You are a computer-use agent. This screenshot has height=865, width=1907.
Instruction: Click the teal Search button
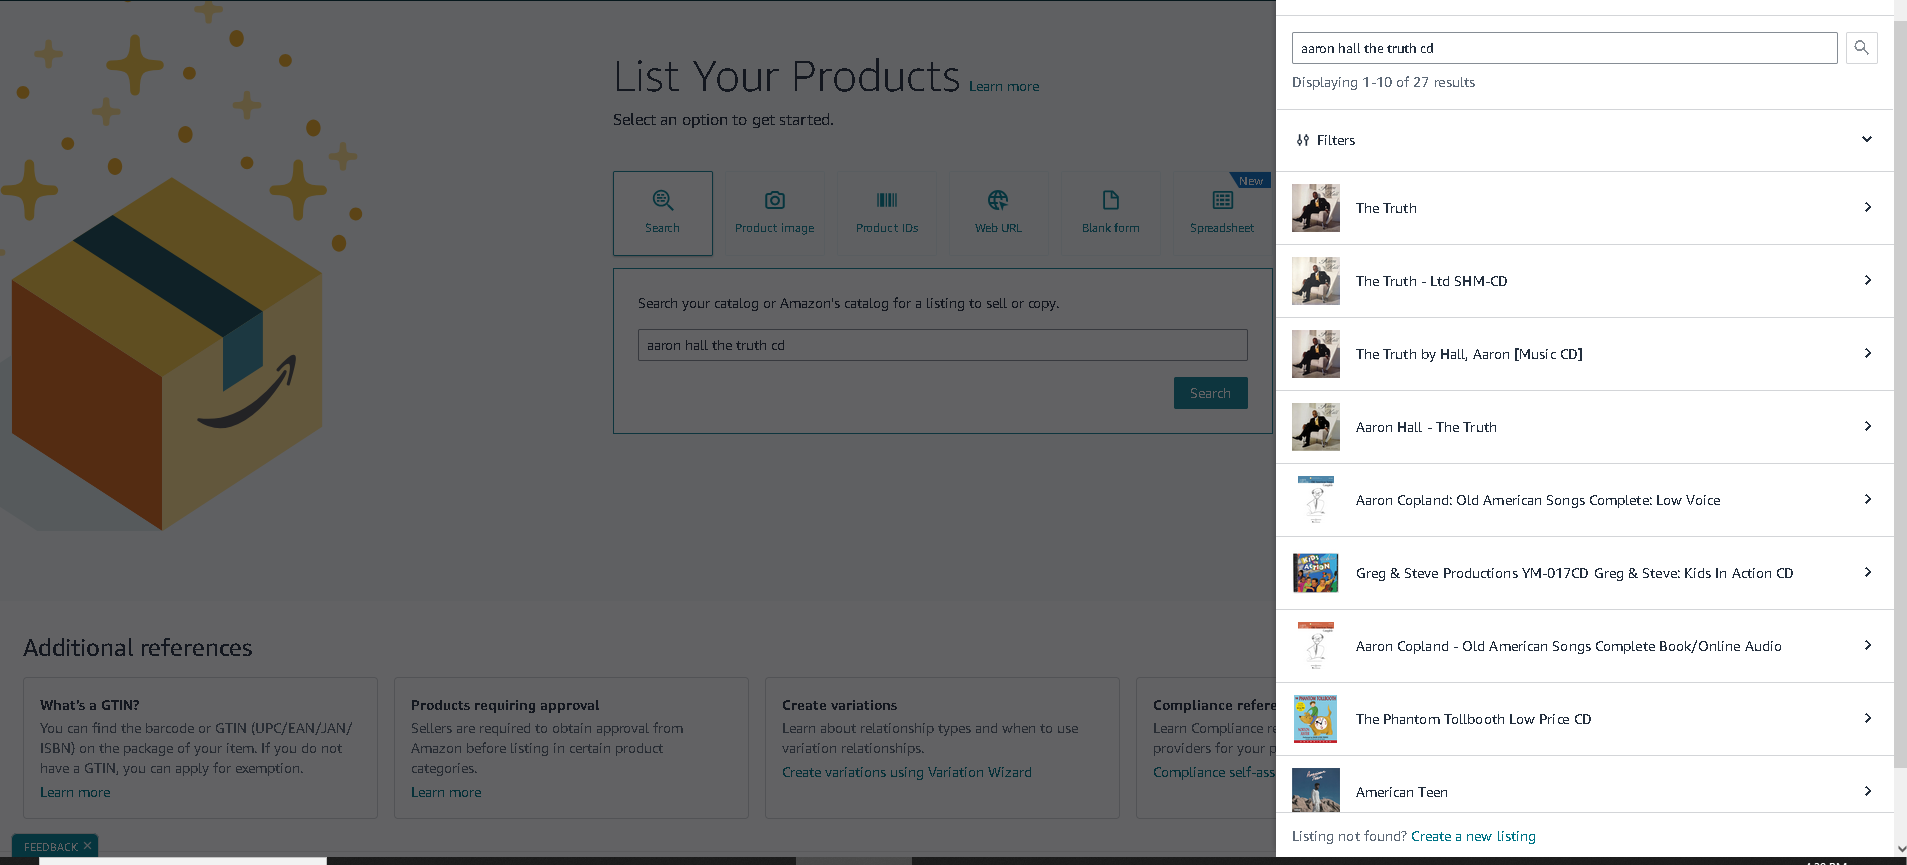coord(1210,393)
